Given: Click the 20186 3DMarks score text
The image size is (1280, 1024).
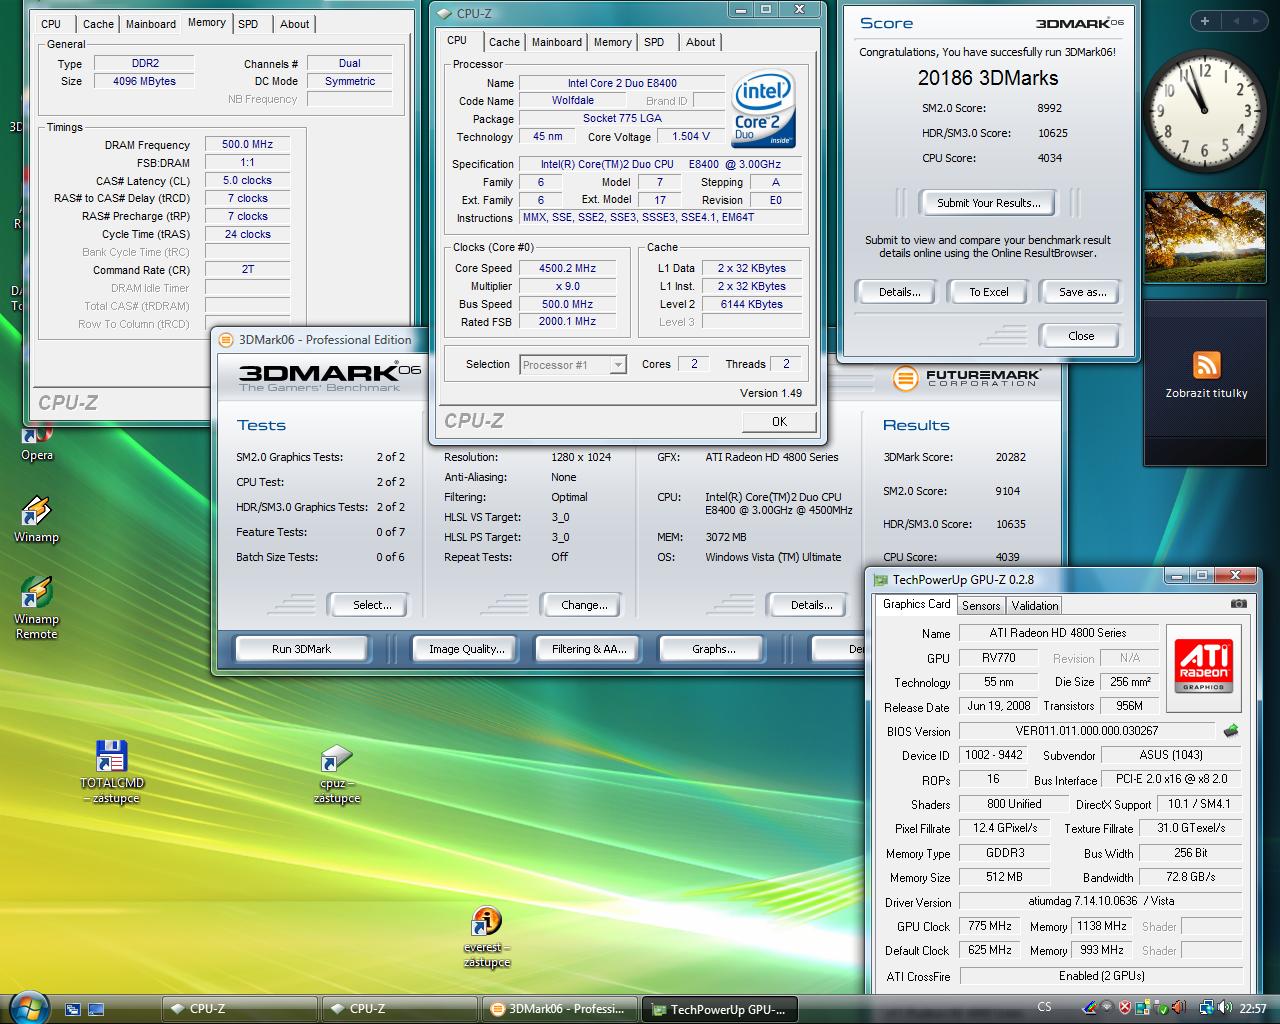Looking at the screenshot, I should 987,78.
